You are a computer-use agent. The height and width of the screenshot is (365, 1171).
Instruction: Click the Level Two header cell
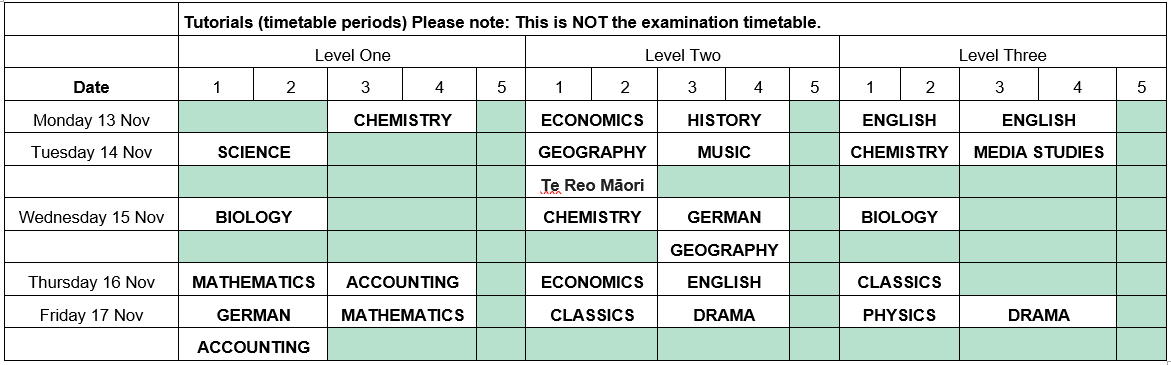pyautogui.click(x=683, y=54)
